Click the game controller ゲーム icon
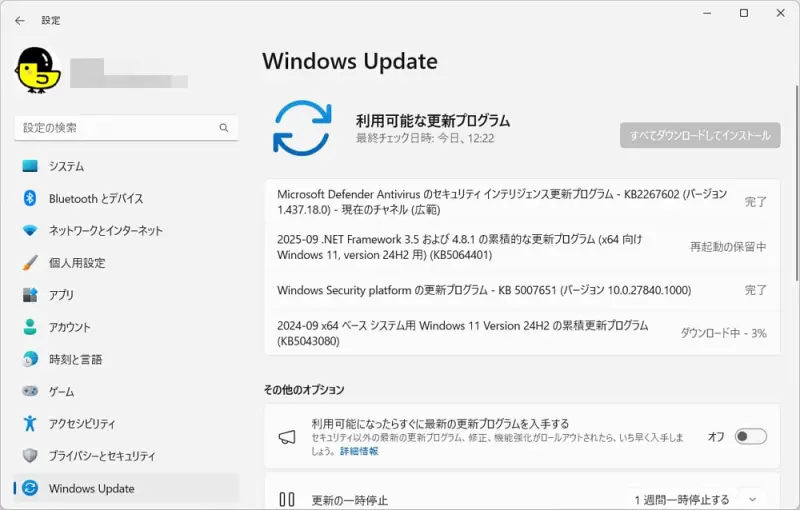The image size is (800, 510). (30, 391)
